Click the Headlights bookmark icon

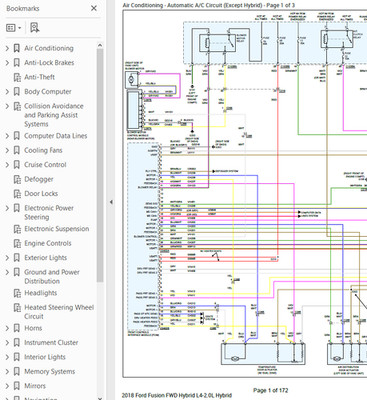(x=17, y=293)
